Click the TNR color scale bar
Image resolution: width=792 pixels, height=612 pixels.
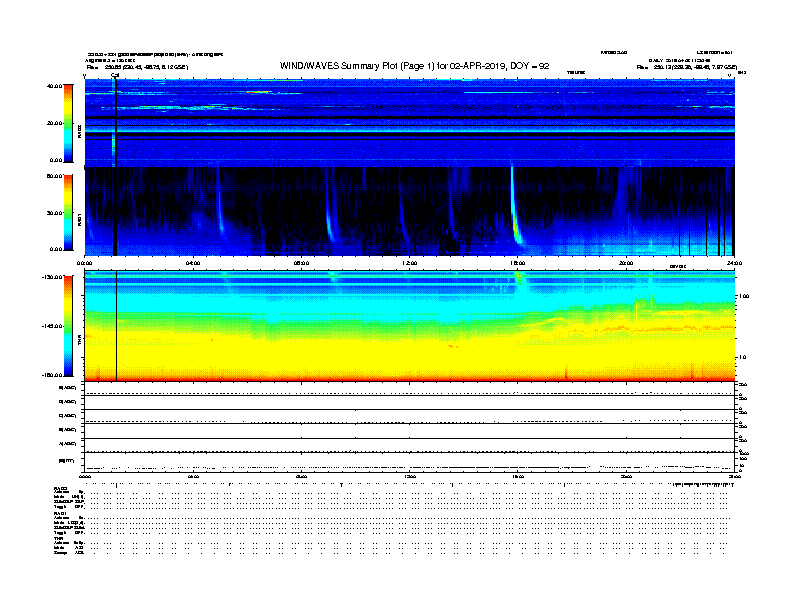click(68, 326)
